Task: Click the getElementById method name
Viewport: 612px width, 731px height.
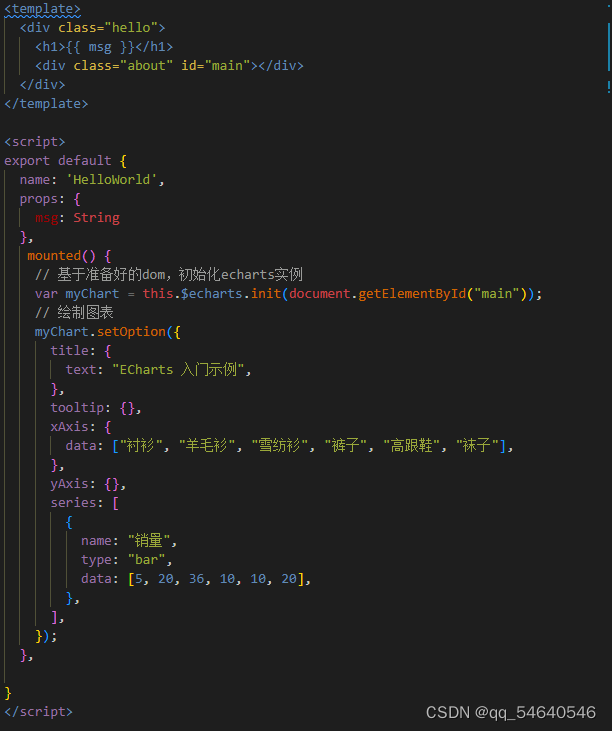Action: click(x=412, y=294)
